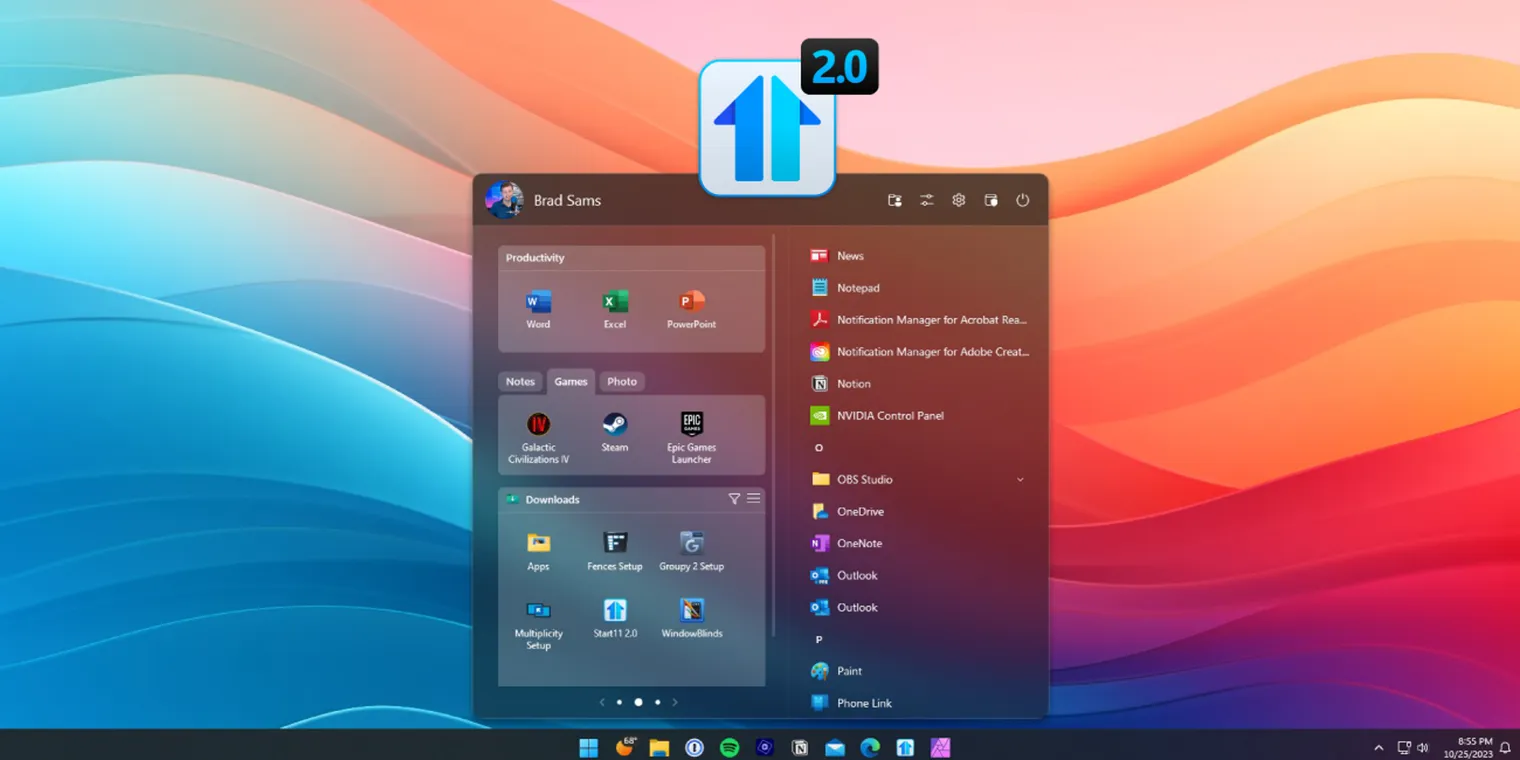Expand the OBS Studio folder
The width and height of the screenshot is (1520, 760).
(1019, 479)
